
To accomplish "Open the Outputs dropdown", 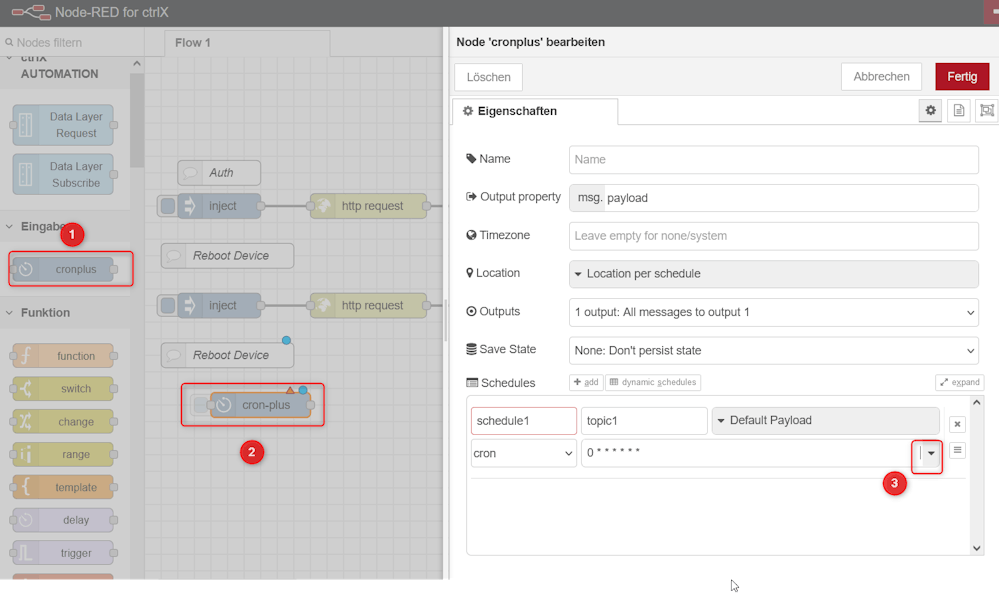I will [x=773, y=312].
